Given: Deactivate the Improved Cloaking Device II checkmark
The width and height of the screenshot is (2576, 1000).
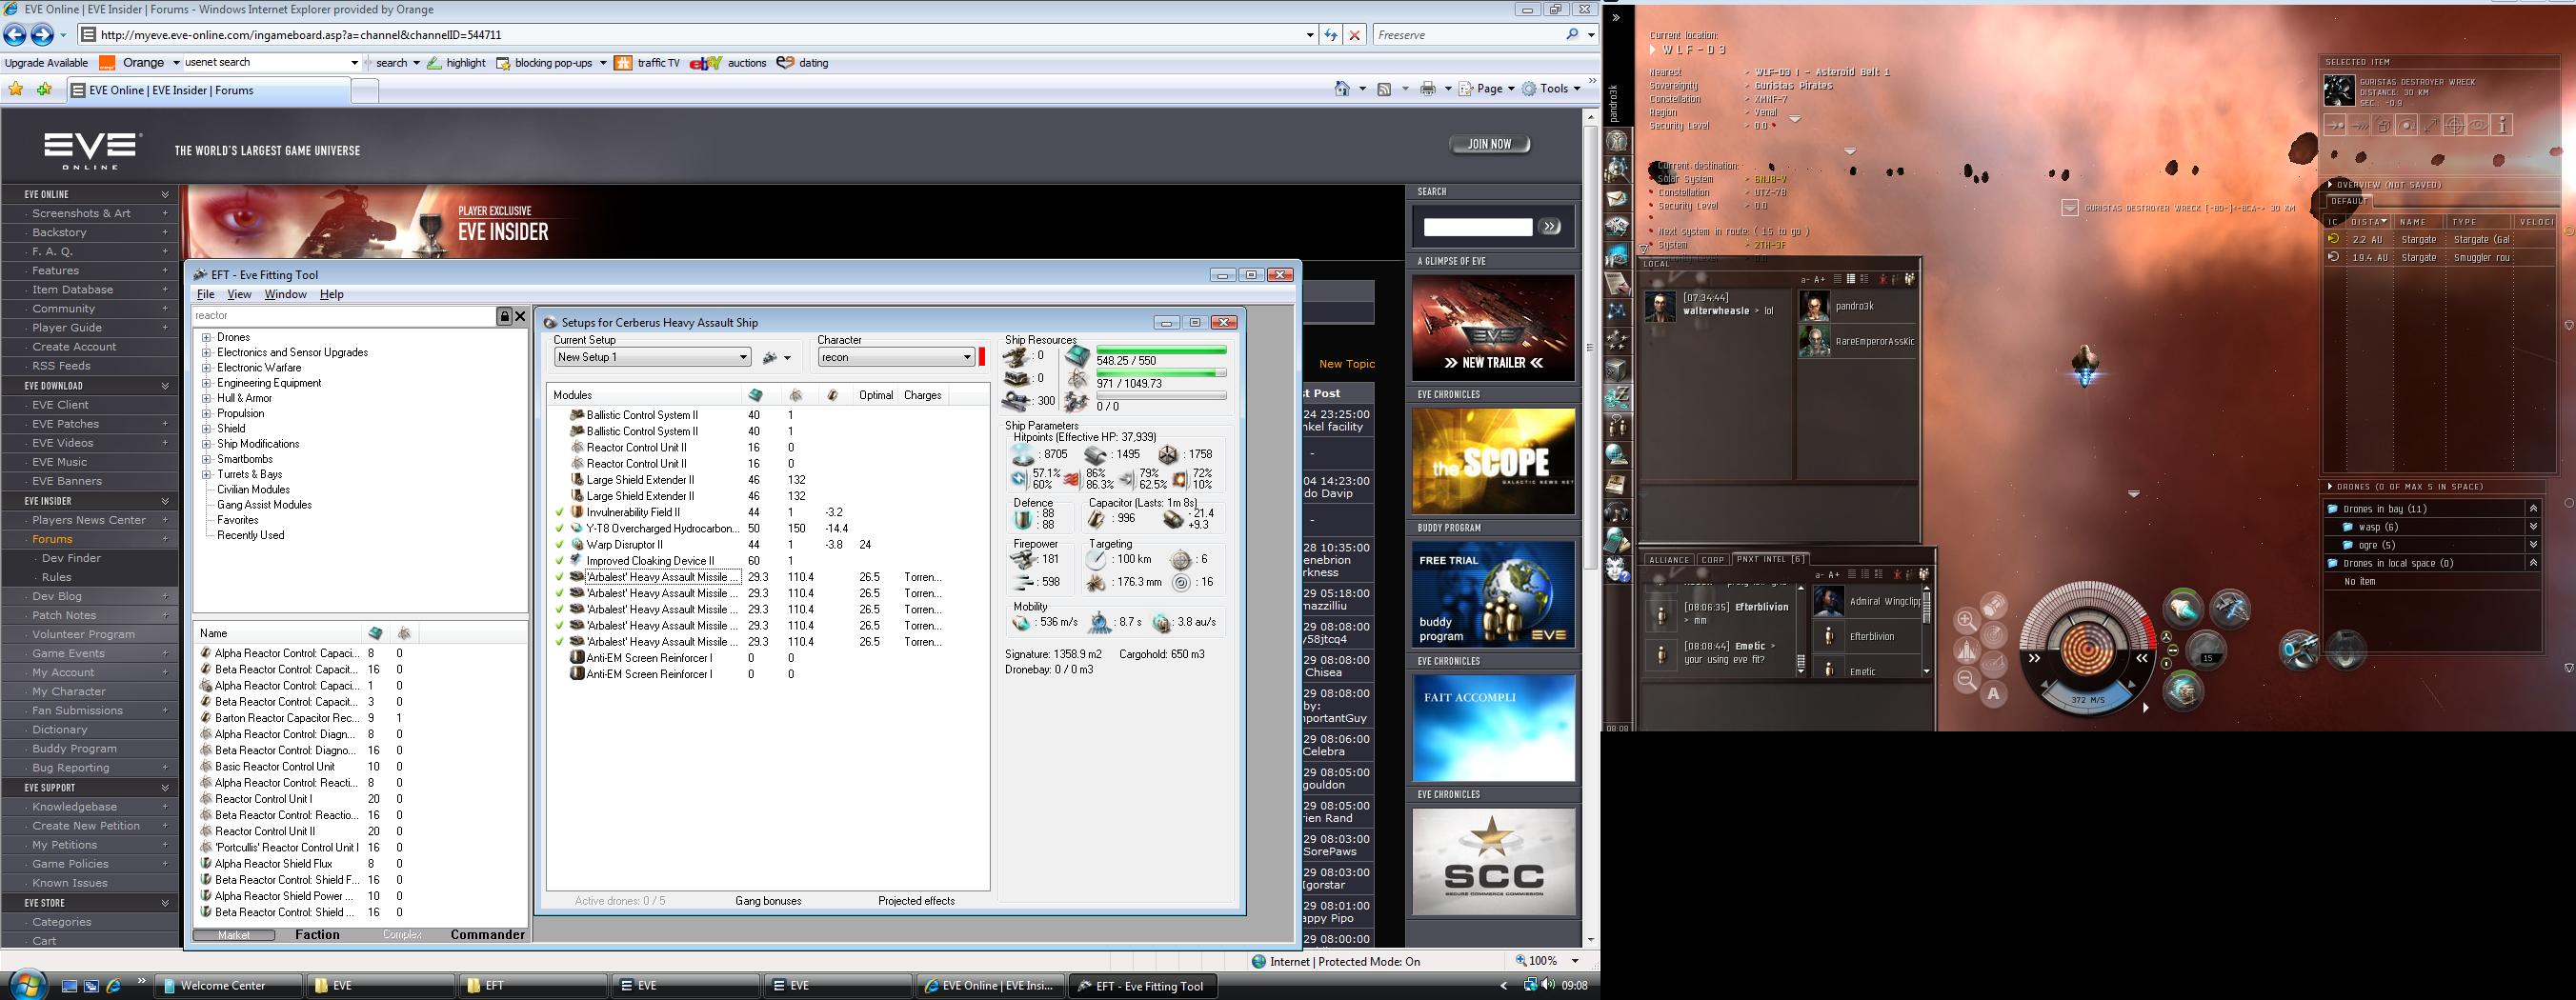Looking at the screenshot, I should (560, 561).
